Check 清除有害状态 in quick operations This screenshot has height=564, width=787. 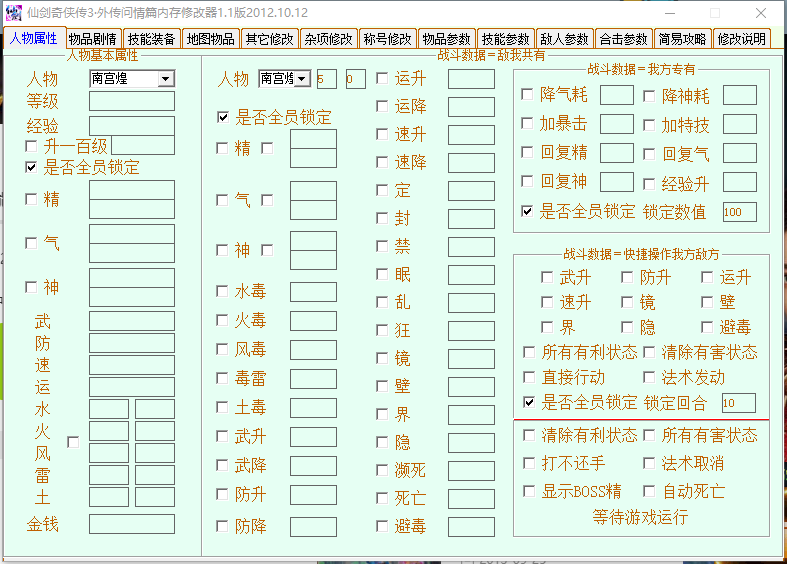tap(649, 352)
